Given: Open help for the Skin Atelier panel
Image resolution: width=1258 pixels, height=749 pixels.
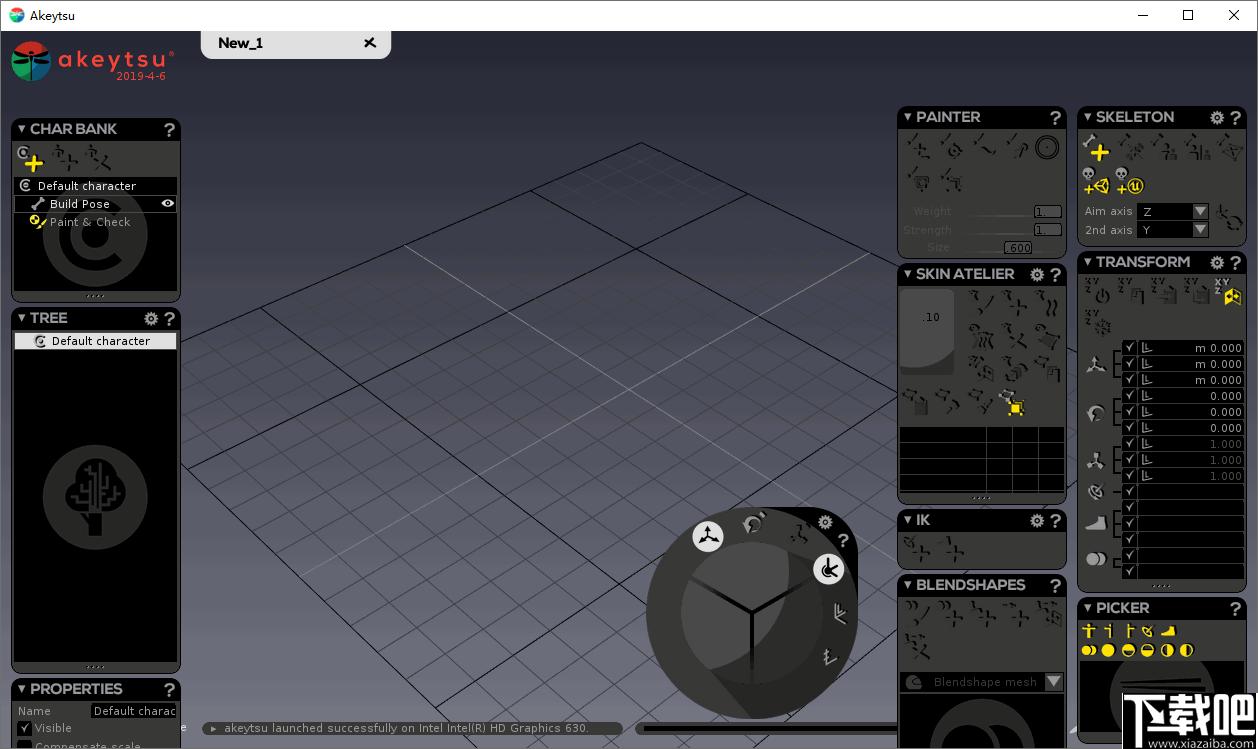Looking at the screenshot, I should (x=1055, y=274).
